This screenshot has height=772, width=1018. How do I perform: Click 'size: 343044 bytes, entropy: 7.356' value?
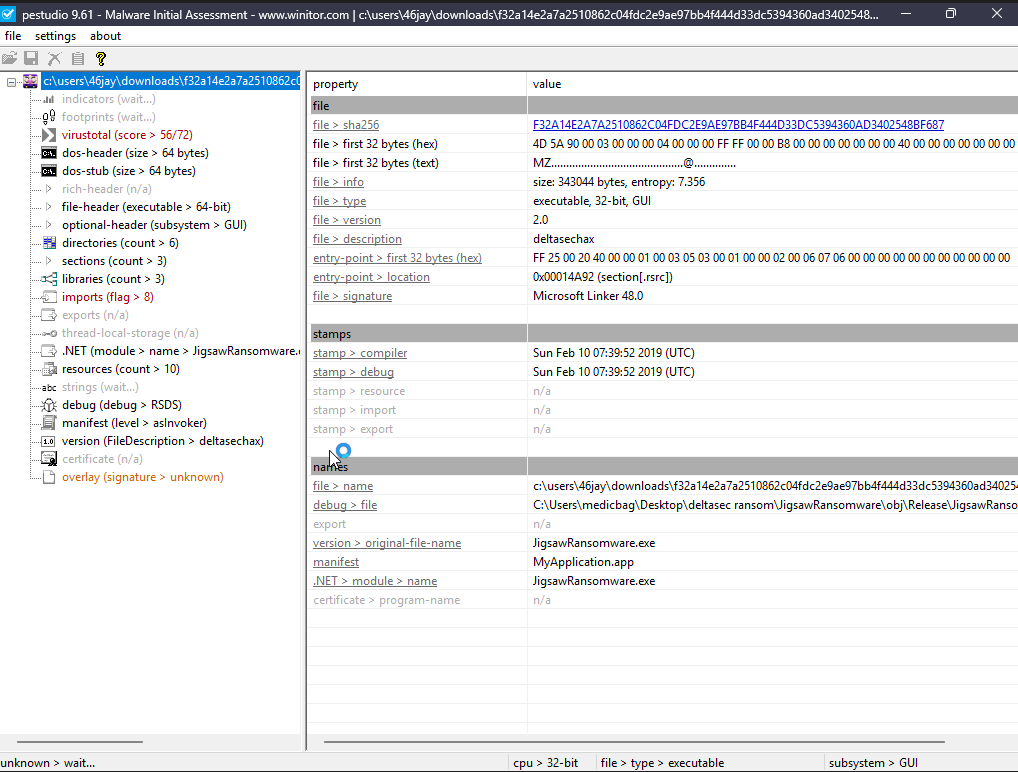pyautogui.click(x=619, y=182)
